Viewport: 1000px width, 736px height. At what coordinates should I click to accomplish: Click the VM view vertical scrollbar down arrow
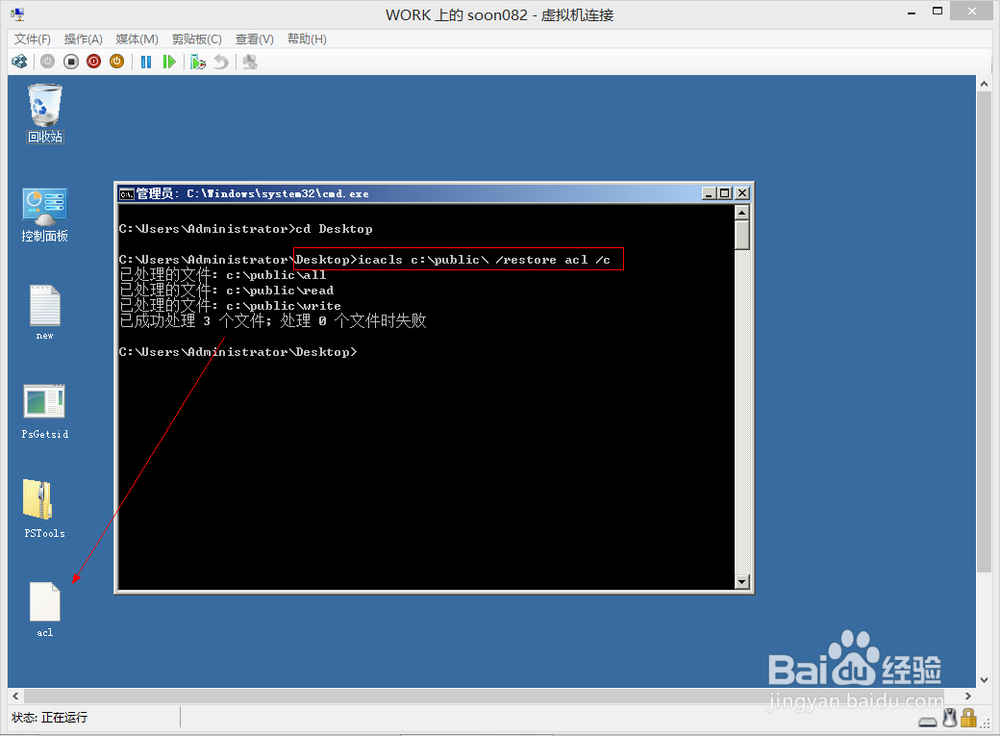click(984, 679)
